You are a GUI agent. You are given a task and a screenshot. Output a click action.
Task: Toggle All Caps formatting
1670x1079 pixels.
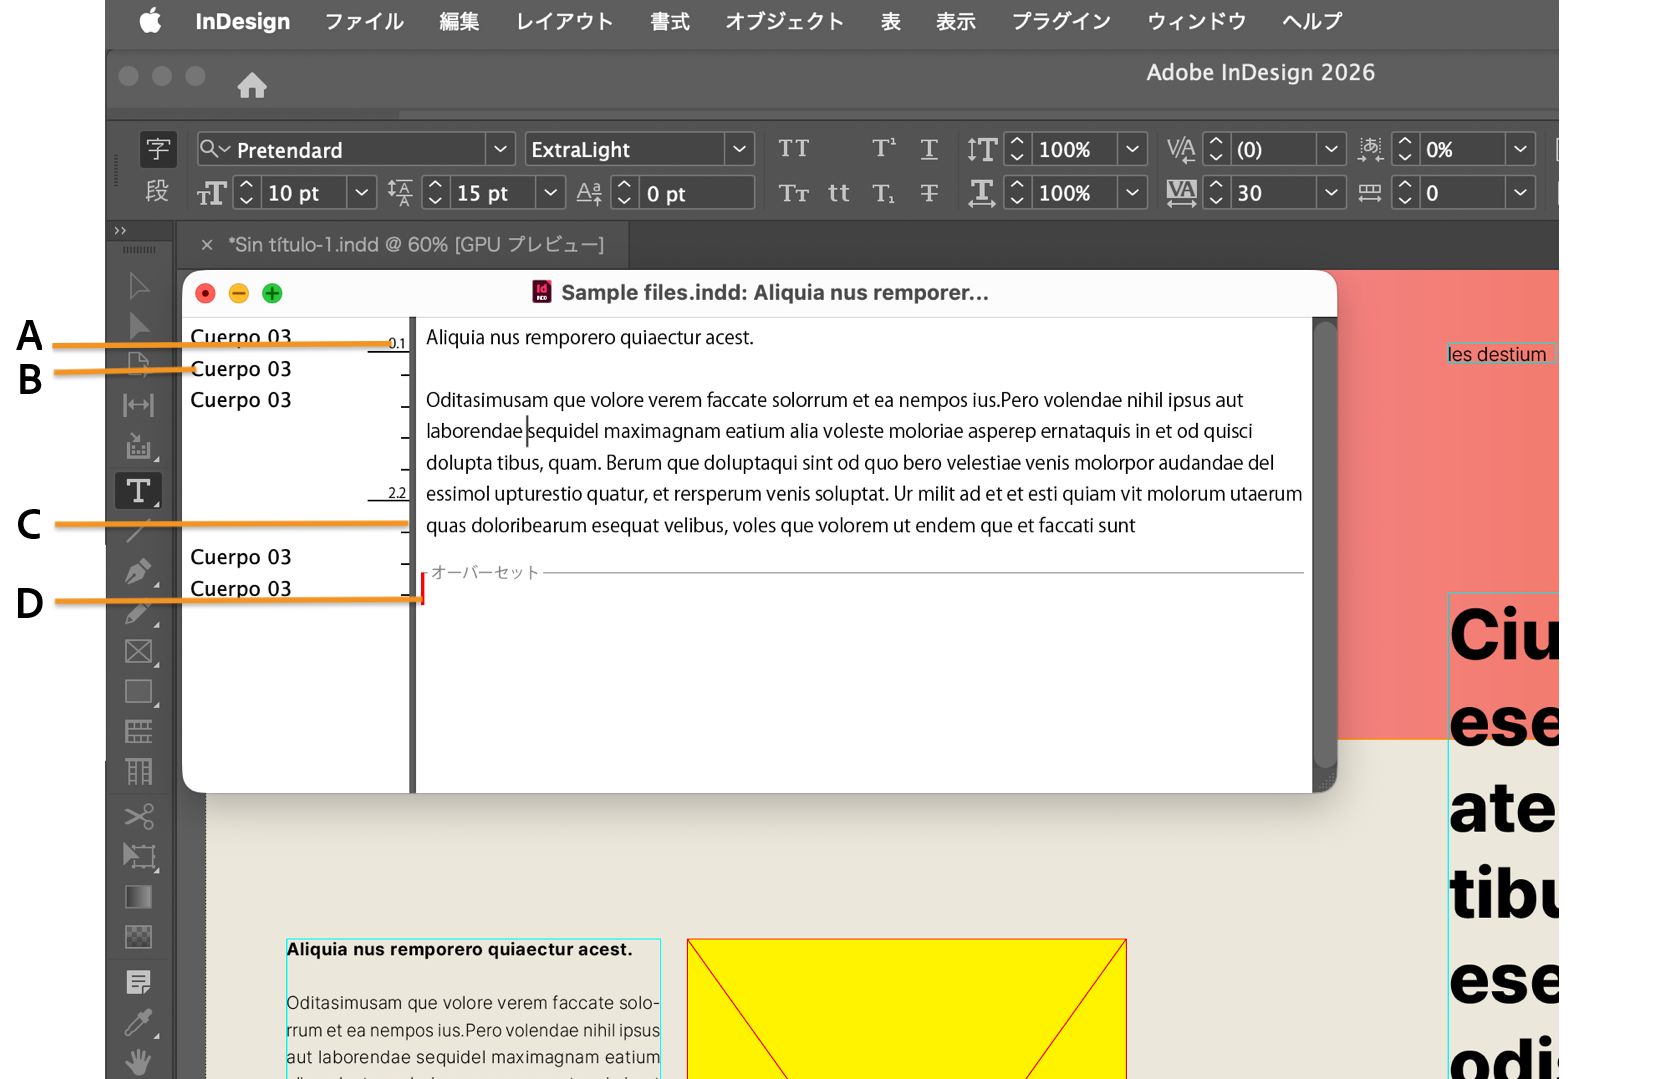tap(794, 149)
